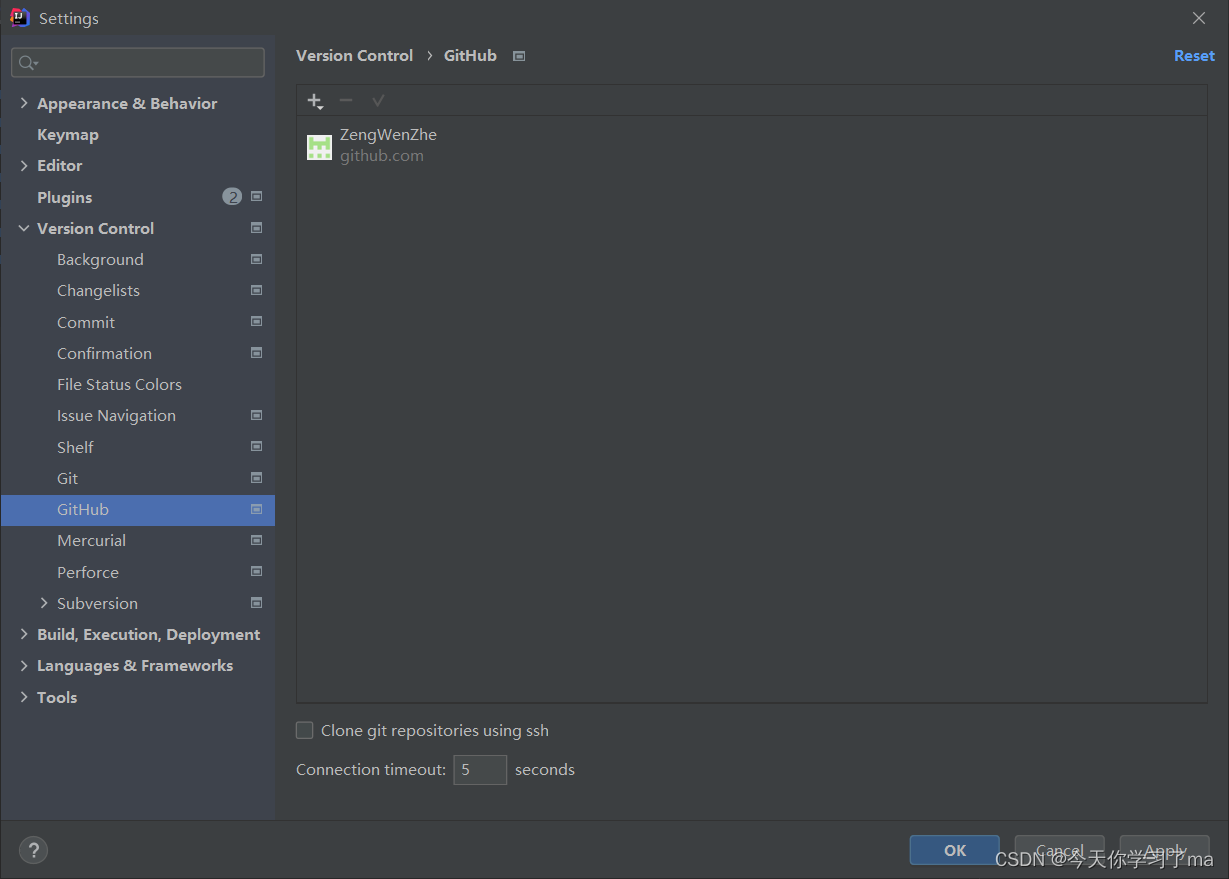
Task: Click project icon next to Git
Action: (x=257, y=478)
